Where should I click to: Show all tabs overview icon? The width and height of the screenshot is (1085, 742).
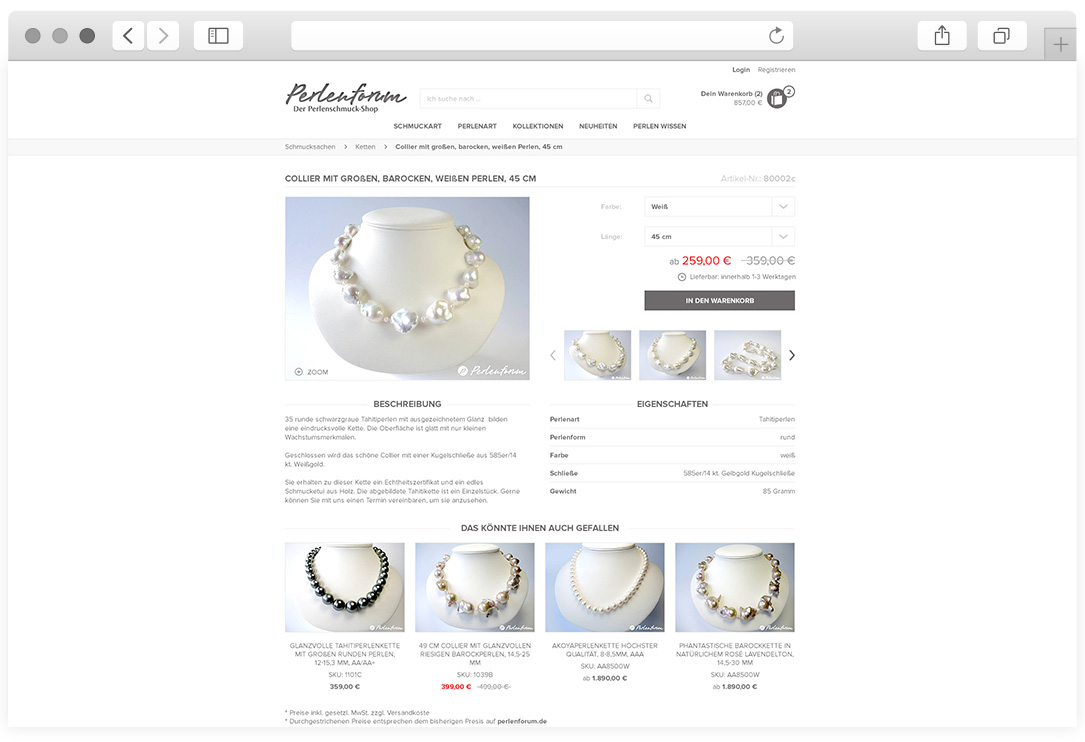(1001, 35)
